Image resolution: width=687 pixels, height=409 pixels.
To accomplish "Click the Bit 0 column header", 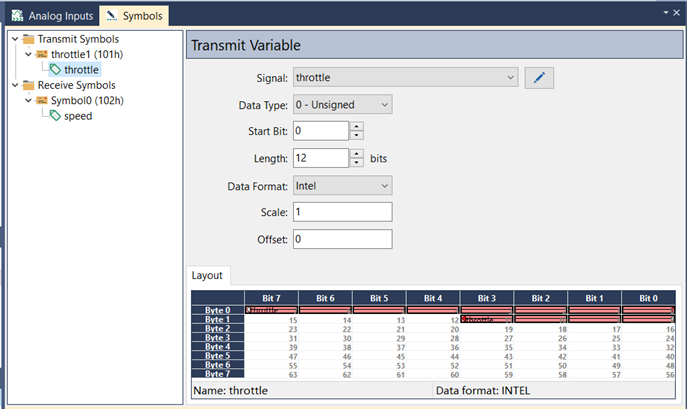I will tap(648, 298).
